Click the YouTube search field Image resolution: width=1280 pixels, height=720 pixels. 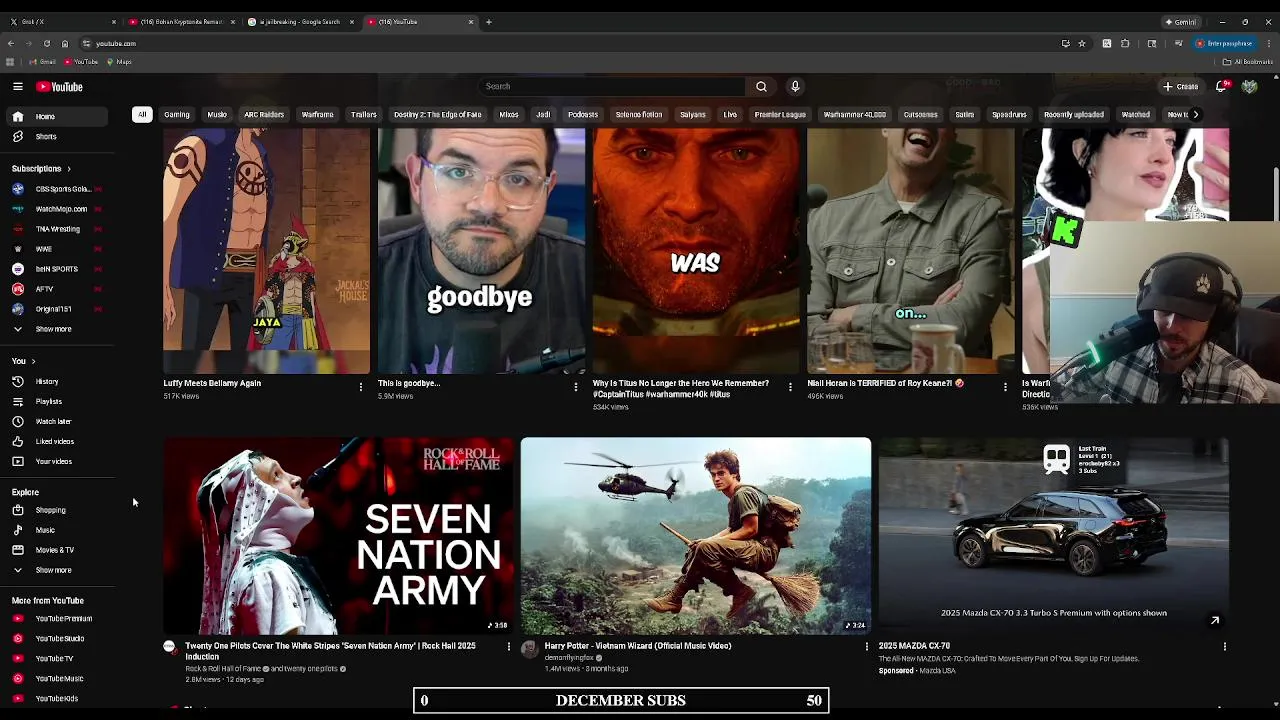tap(612, 86)
